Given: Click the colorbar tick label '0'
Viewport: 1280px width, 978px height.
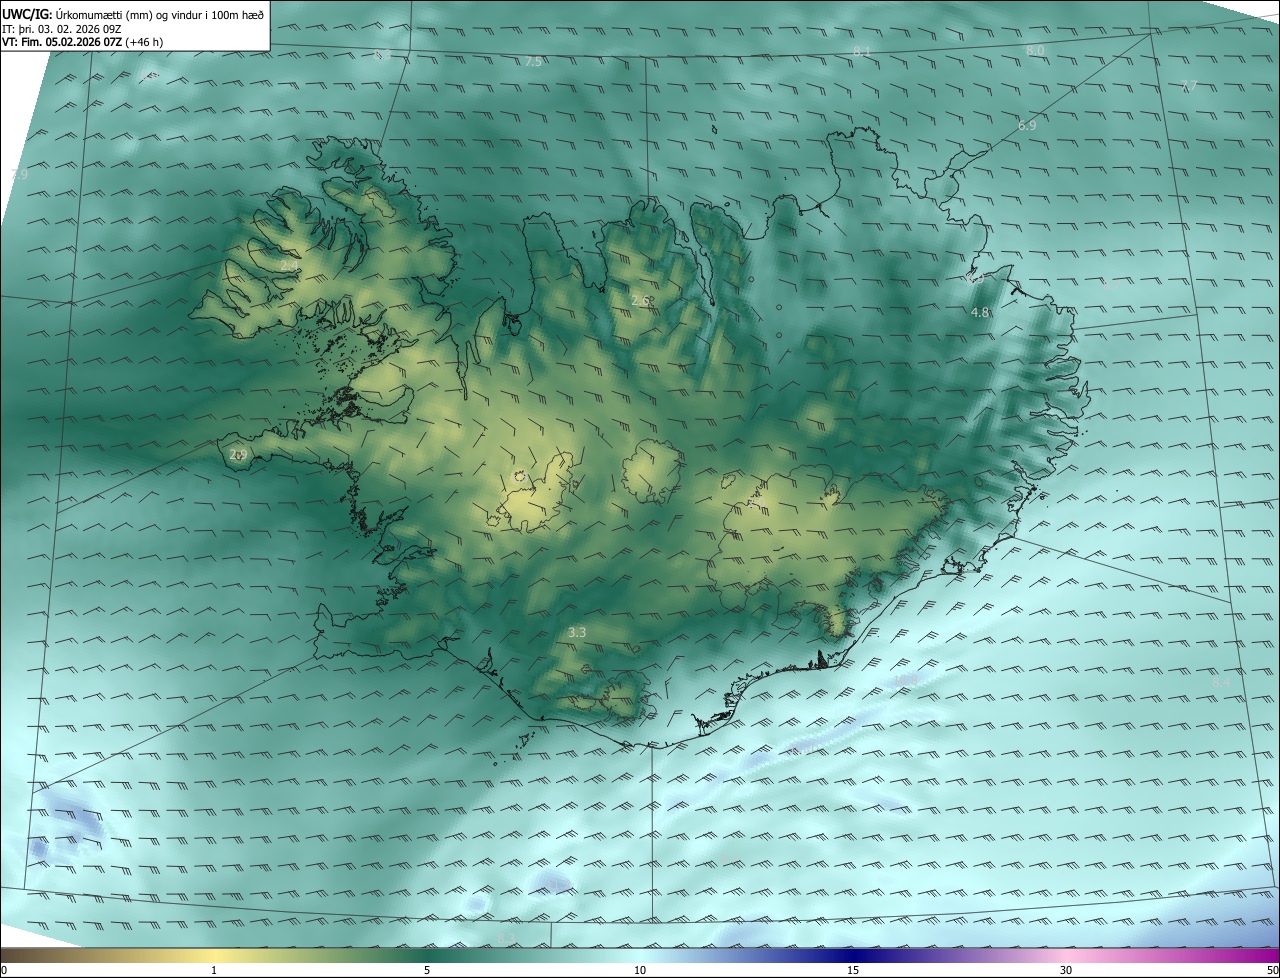Looking at the screenshot, I should click(x=4, y=970).
